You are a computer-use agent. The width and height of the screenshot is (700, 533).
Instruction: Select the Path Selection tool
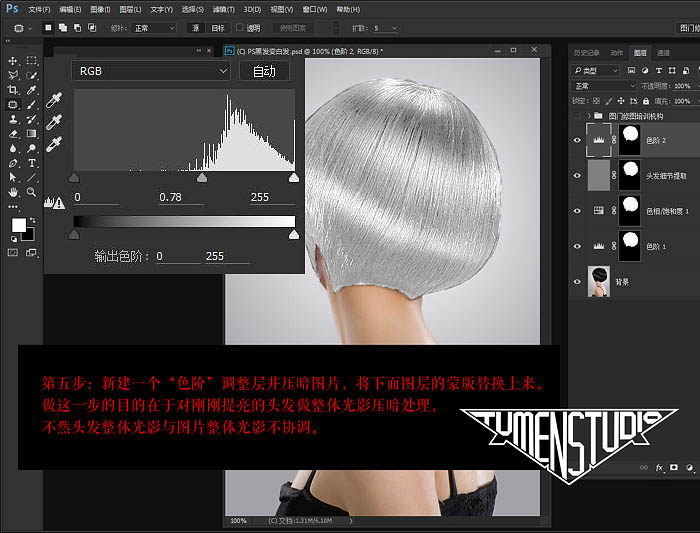point(13,177)
